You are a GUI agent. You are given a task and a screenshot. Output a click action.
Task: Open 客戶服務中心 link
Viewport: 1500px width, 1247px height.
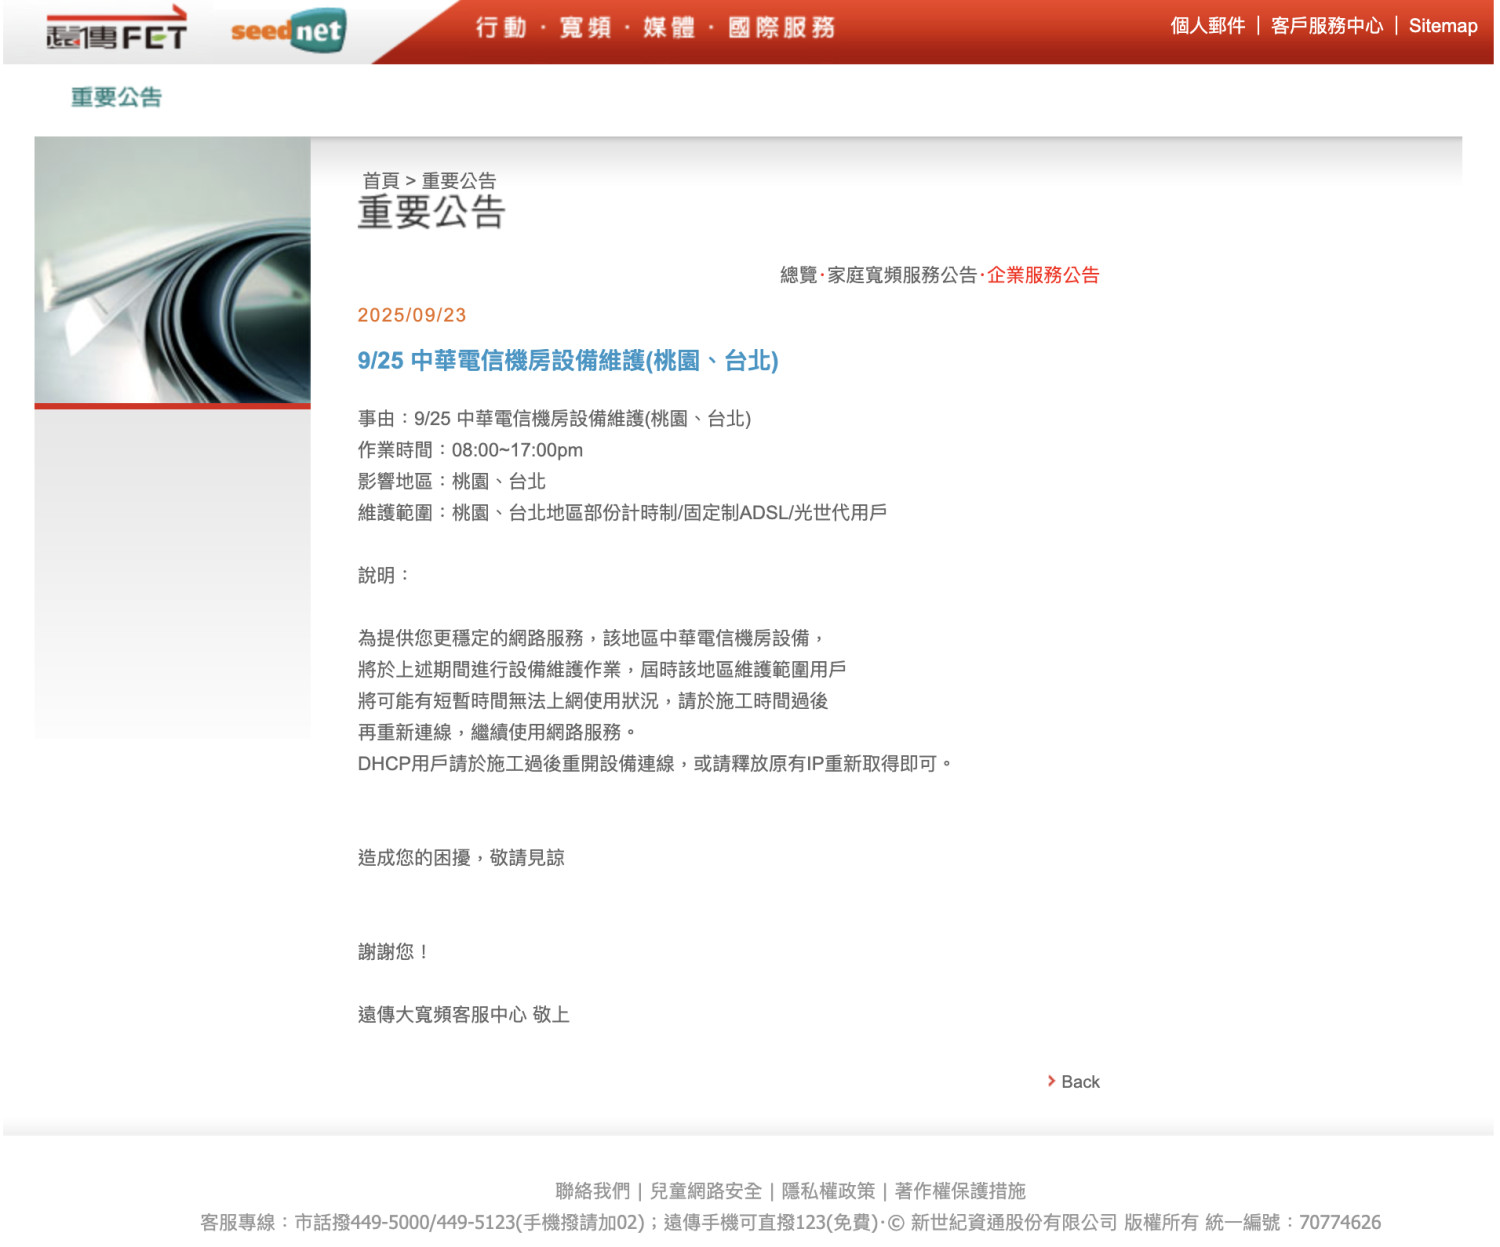(1327, 26)
